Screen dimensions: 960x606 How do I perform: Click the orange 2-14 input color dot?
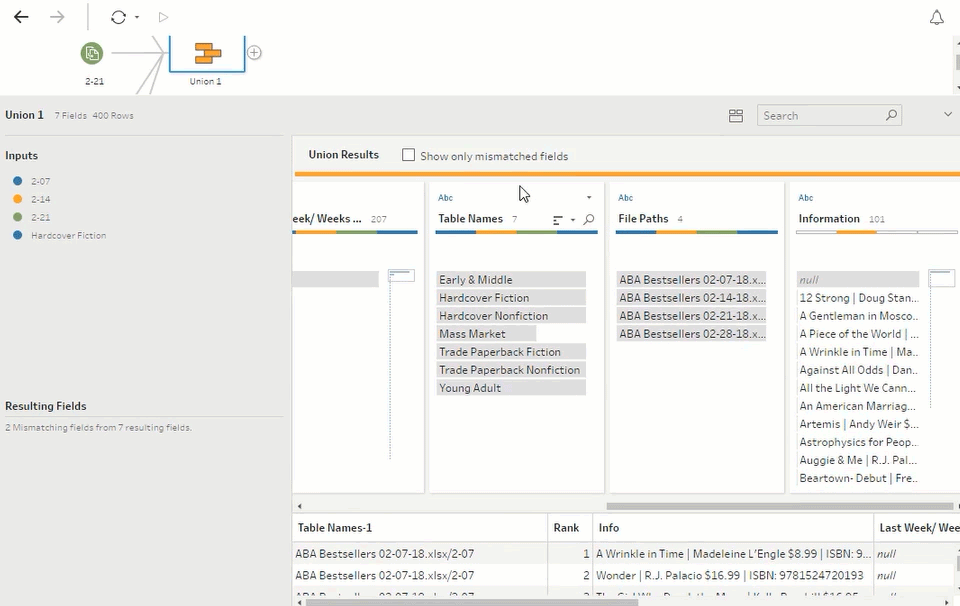(x=18, y=199)
